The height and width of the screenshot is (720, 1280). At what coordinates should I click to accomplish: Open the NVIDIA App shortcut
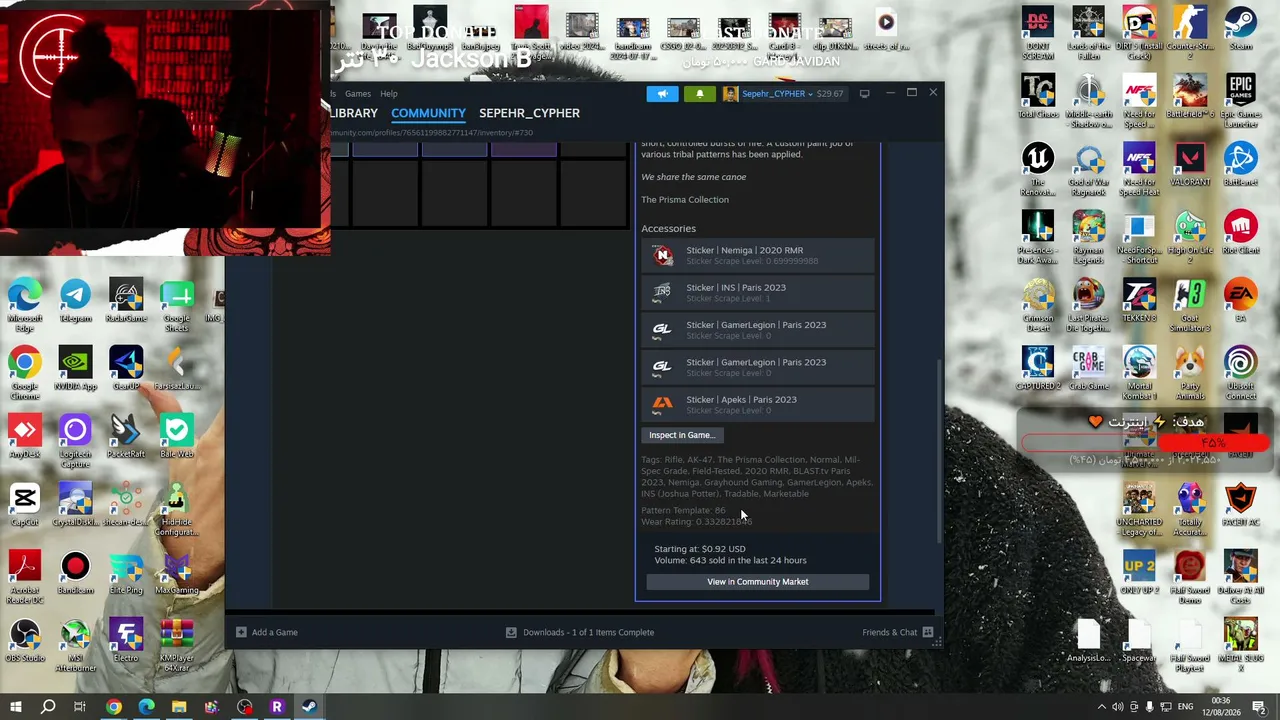click(x=75, y=369)
